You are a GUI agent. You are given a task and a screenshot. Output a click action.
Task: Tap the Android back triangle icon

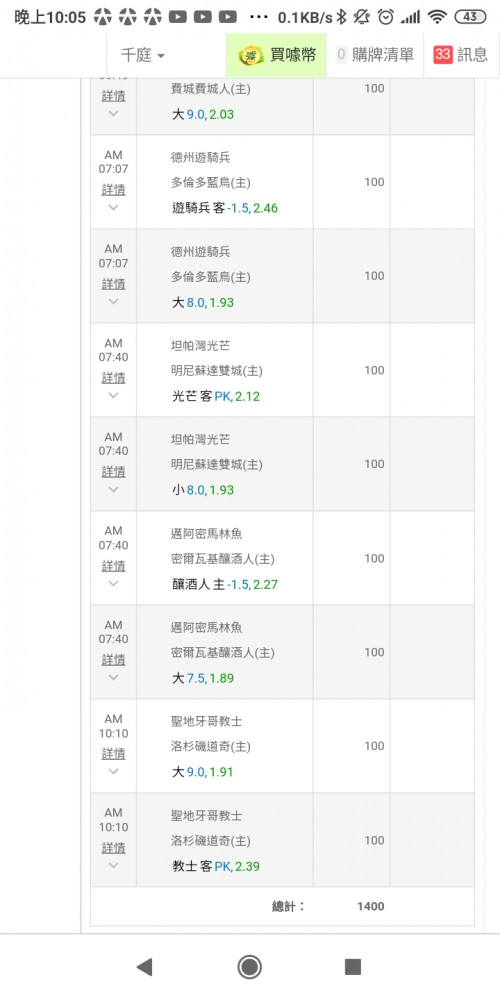click(x=145, y=967)
